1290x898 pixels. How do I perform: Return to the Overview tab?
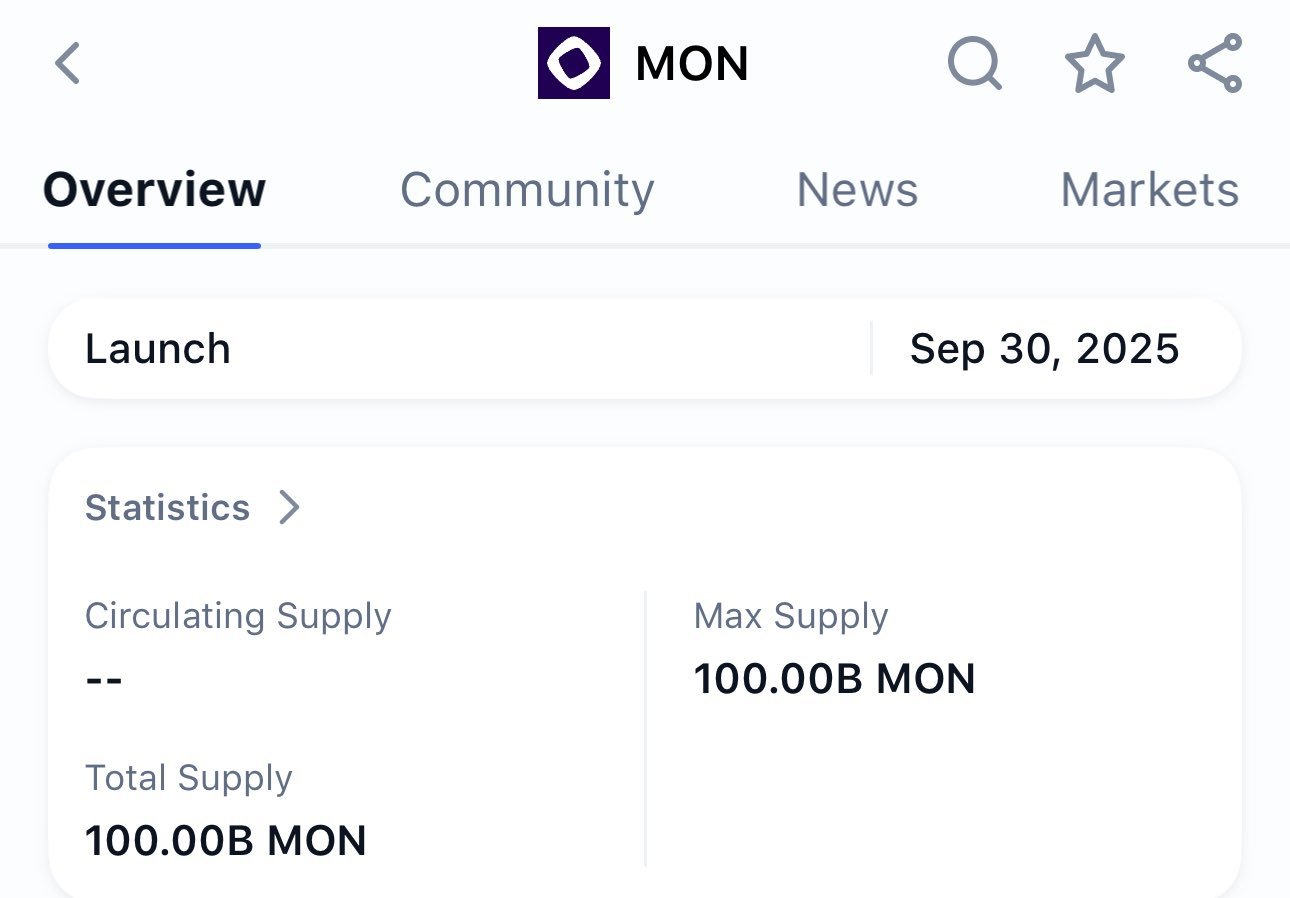click(x=154, y=189)
